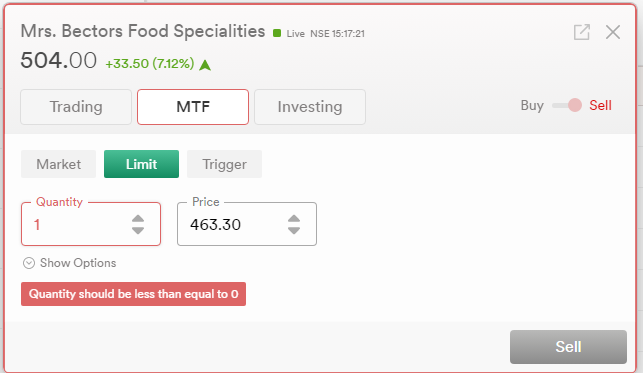Expand Show Options chevron
643x373 pixels.
(x=29, y=263)
